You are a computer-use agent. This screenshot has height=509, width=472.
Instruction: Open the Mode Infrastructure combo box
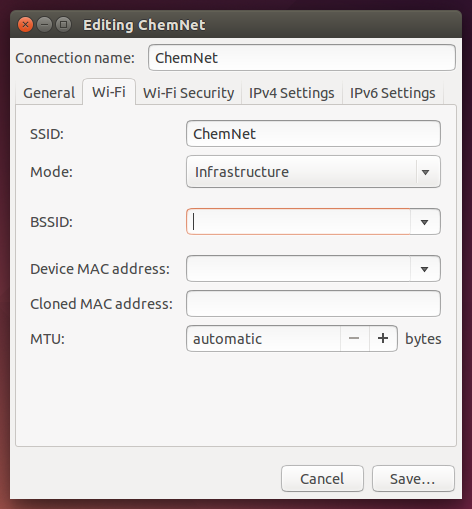313,172
